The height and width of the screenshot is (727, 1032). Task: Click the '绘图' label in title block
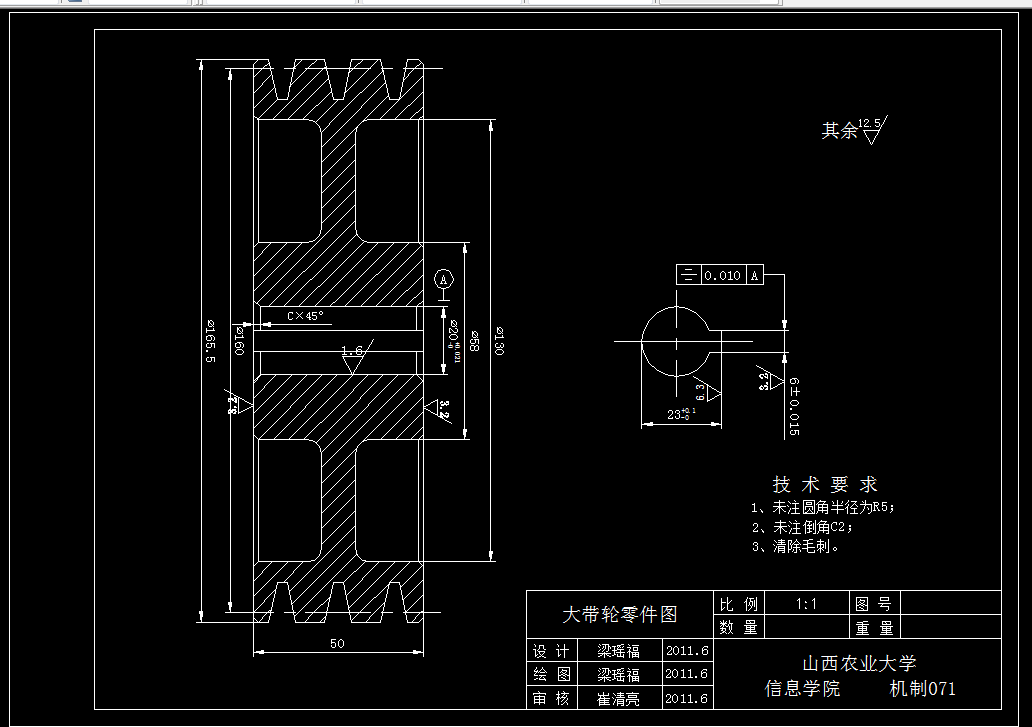[x=552, y=674]
